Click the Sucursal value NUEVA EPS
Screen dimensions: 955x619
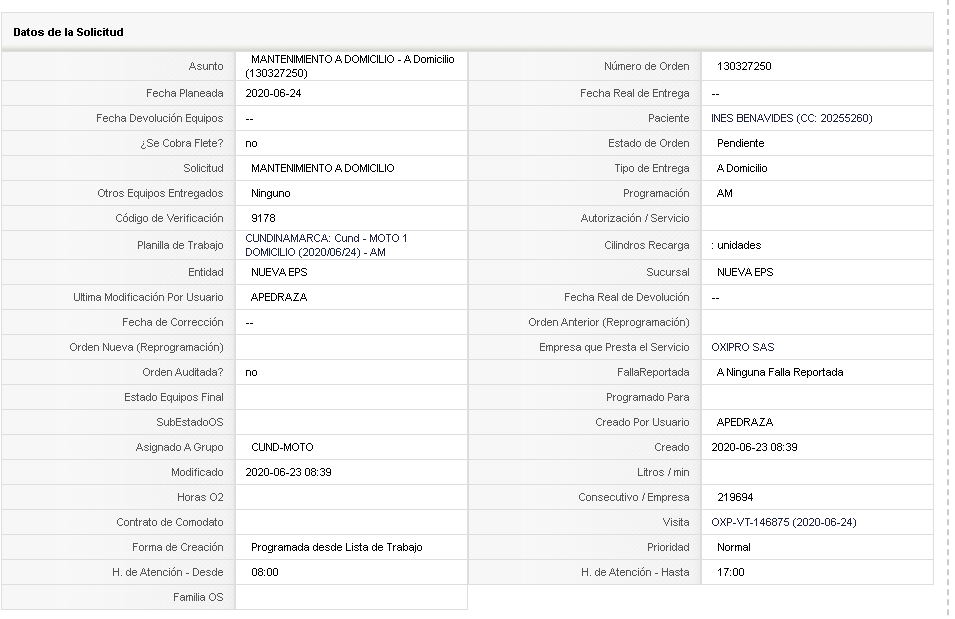pos(745,272)
